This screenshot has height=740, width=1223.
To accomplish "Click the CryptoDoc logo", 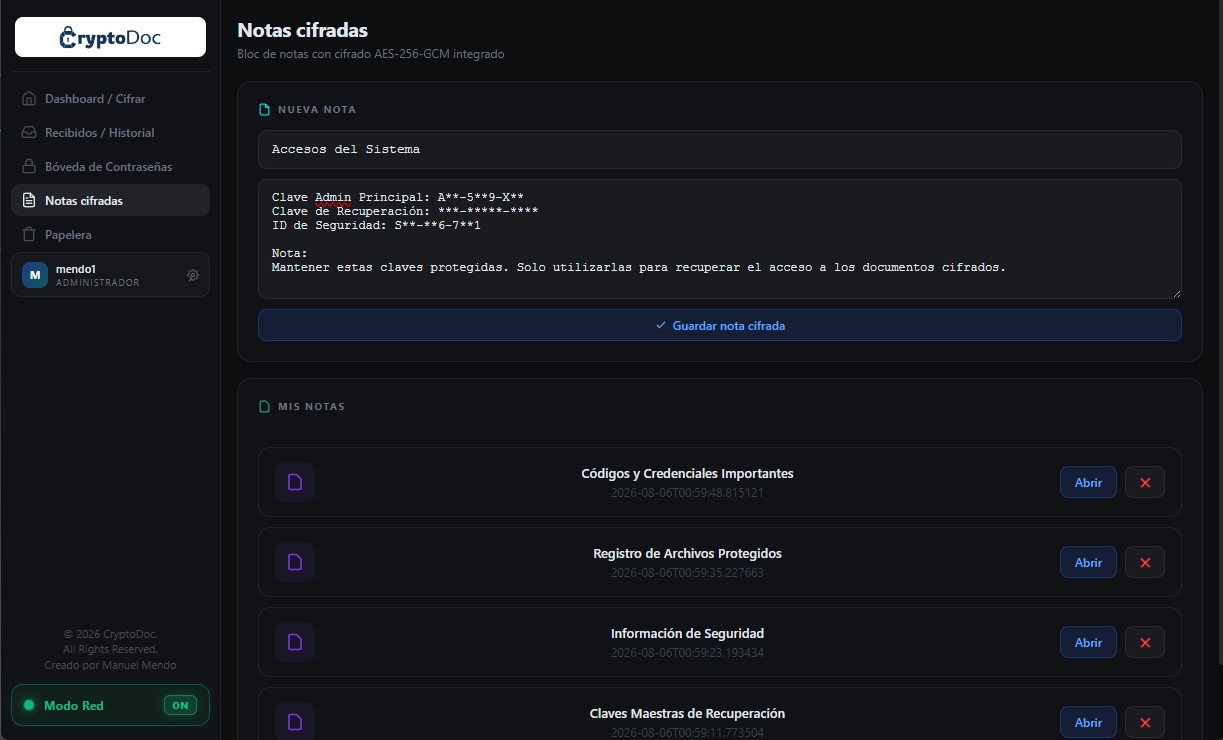I will [110, 37].
